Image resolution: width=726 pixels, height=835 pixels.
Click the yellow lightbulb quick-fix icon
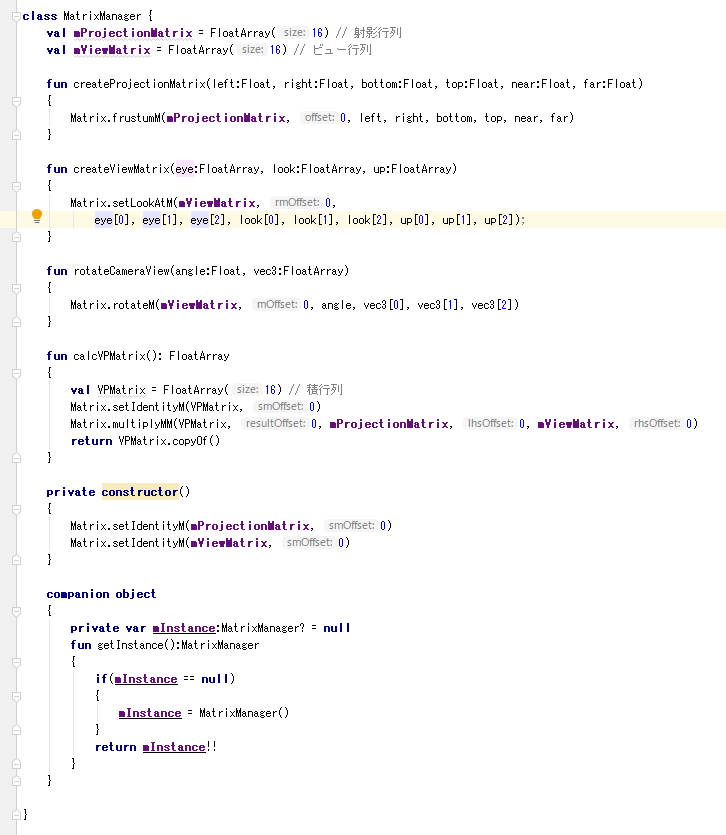[37, 216]
